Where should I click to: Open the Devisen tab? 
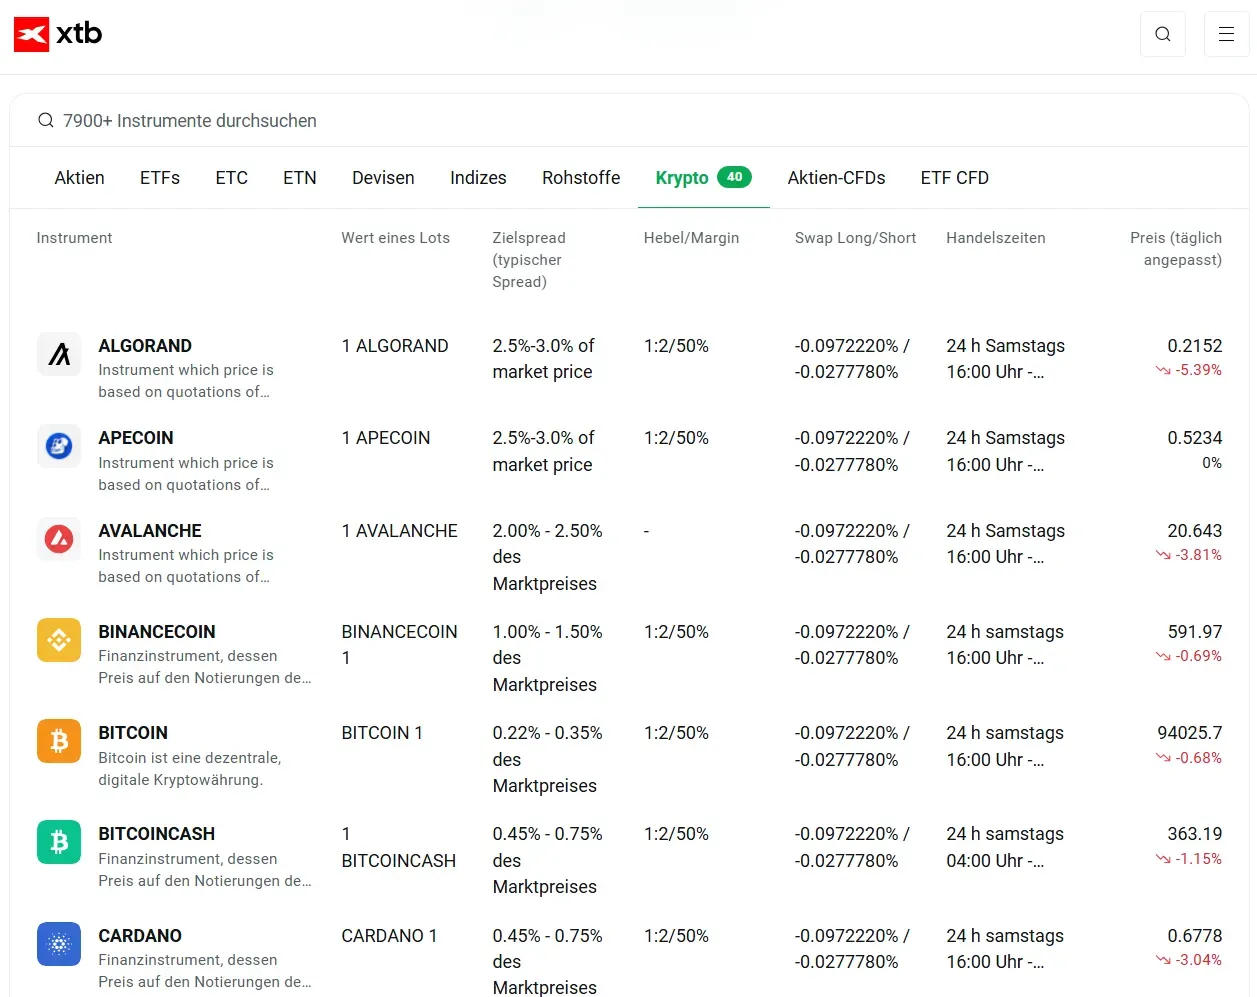383,178
